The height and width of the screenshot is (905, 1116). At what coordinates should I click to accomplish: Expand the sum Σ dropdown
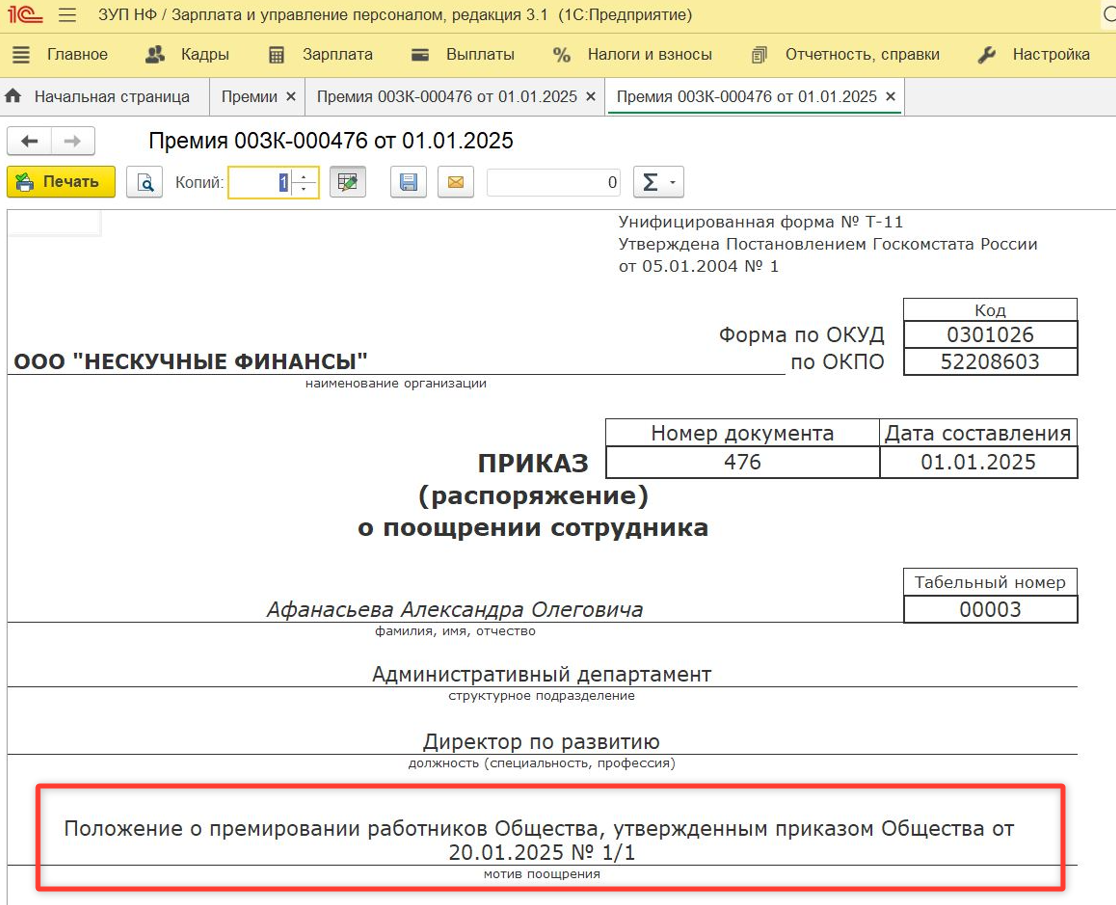(657, 182)
